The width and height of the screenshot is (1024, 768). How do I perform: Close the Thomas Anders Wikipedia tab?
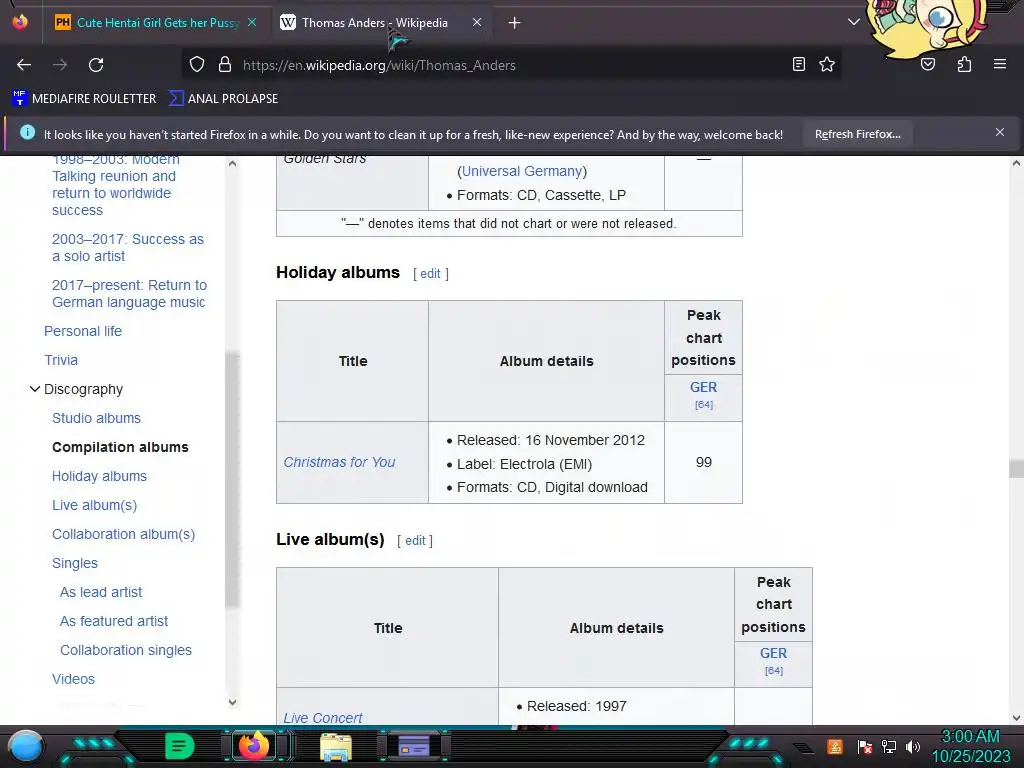point(477,22)
